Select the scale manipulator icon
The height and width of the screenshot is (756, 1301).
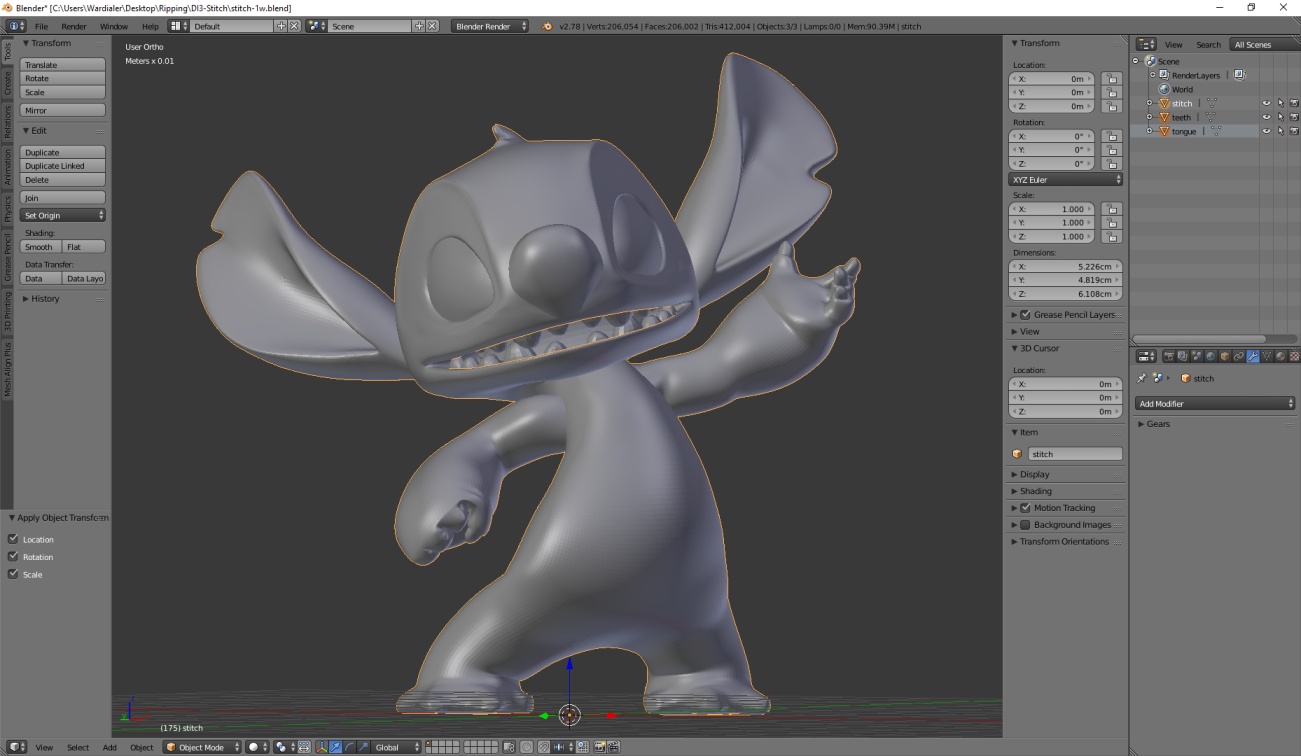coord(363,747)
